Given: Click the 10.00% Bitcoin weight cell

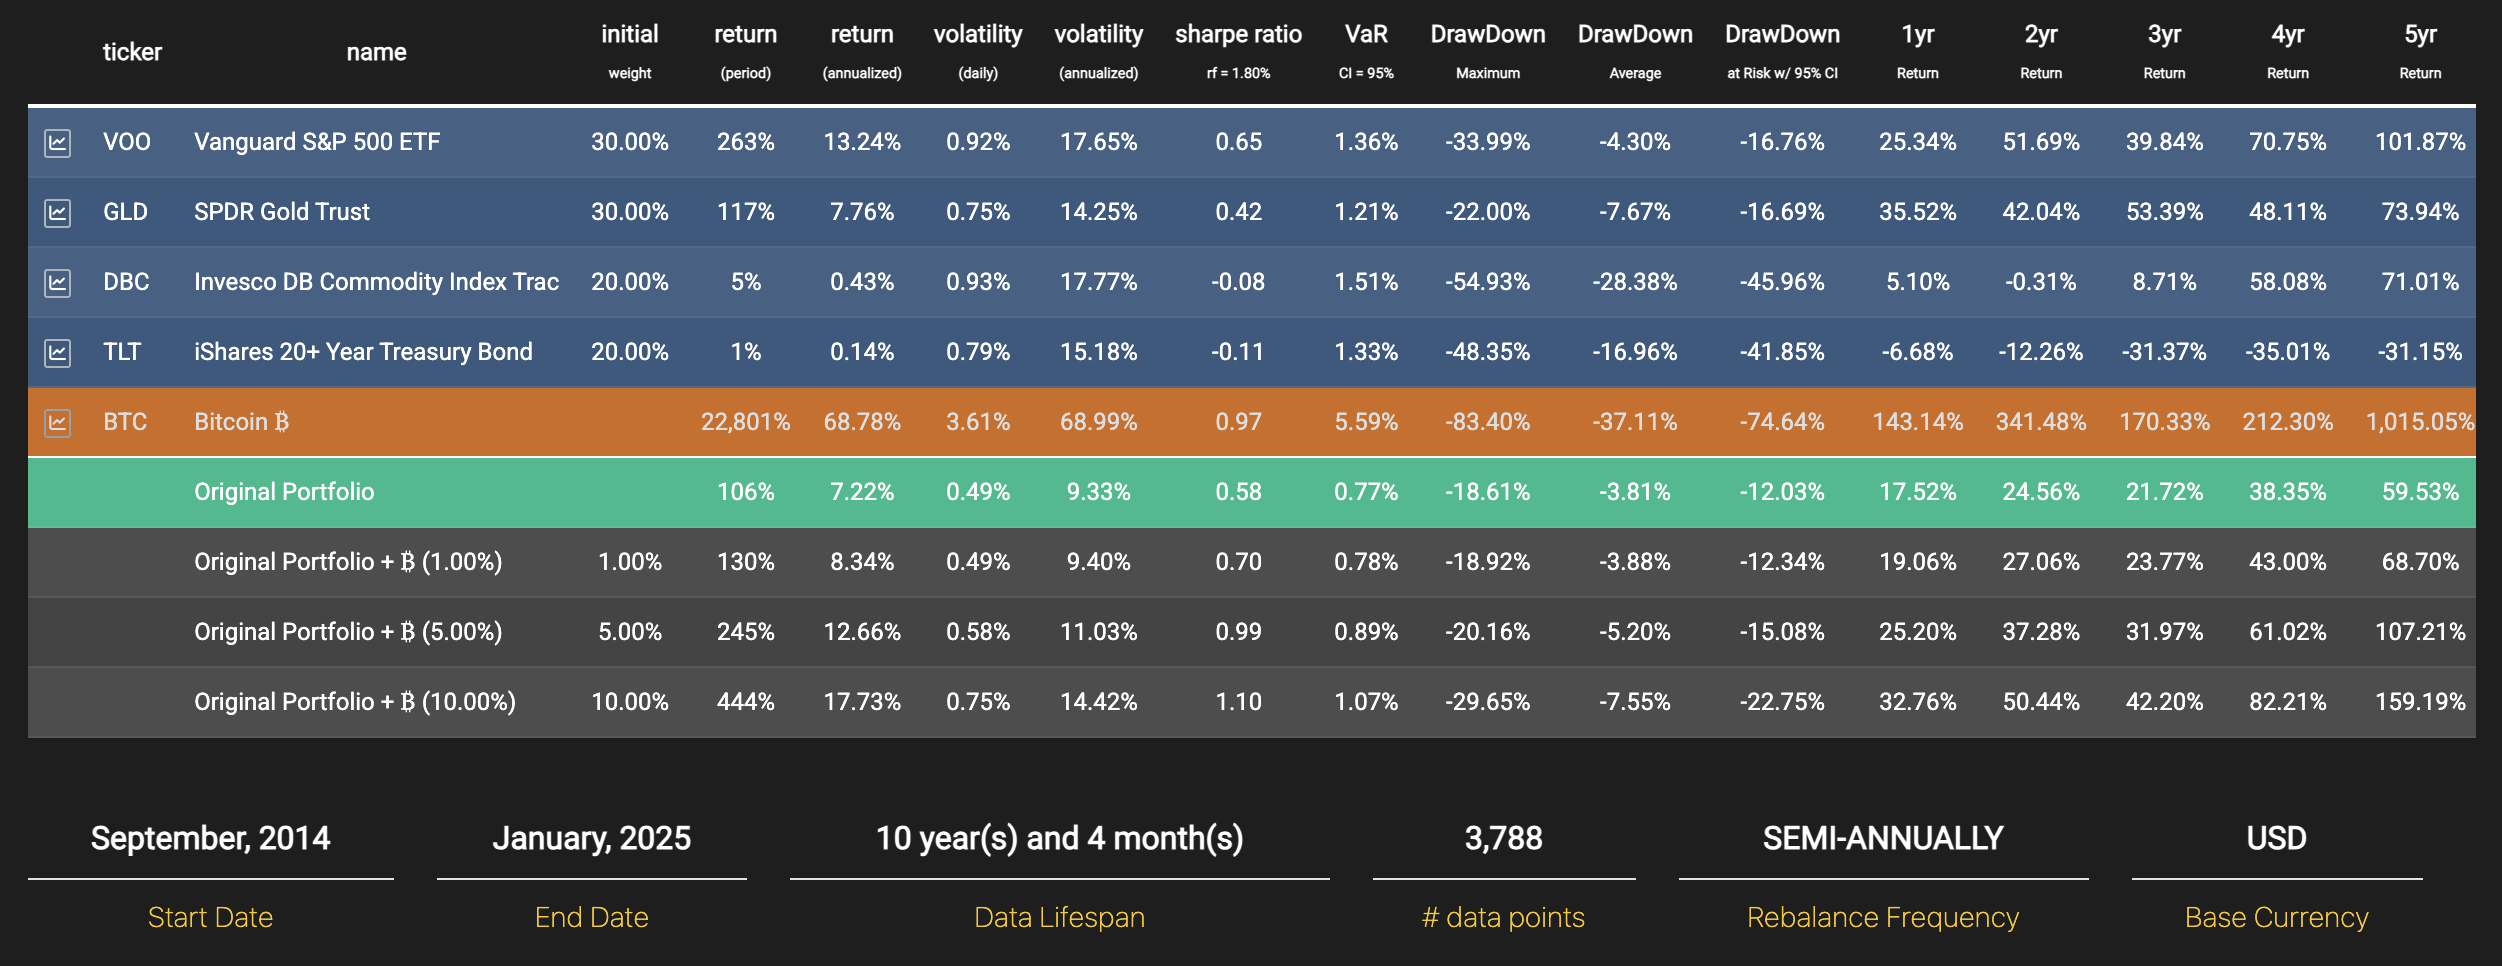Looking at the screenshot, I should (629, 702).
